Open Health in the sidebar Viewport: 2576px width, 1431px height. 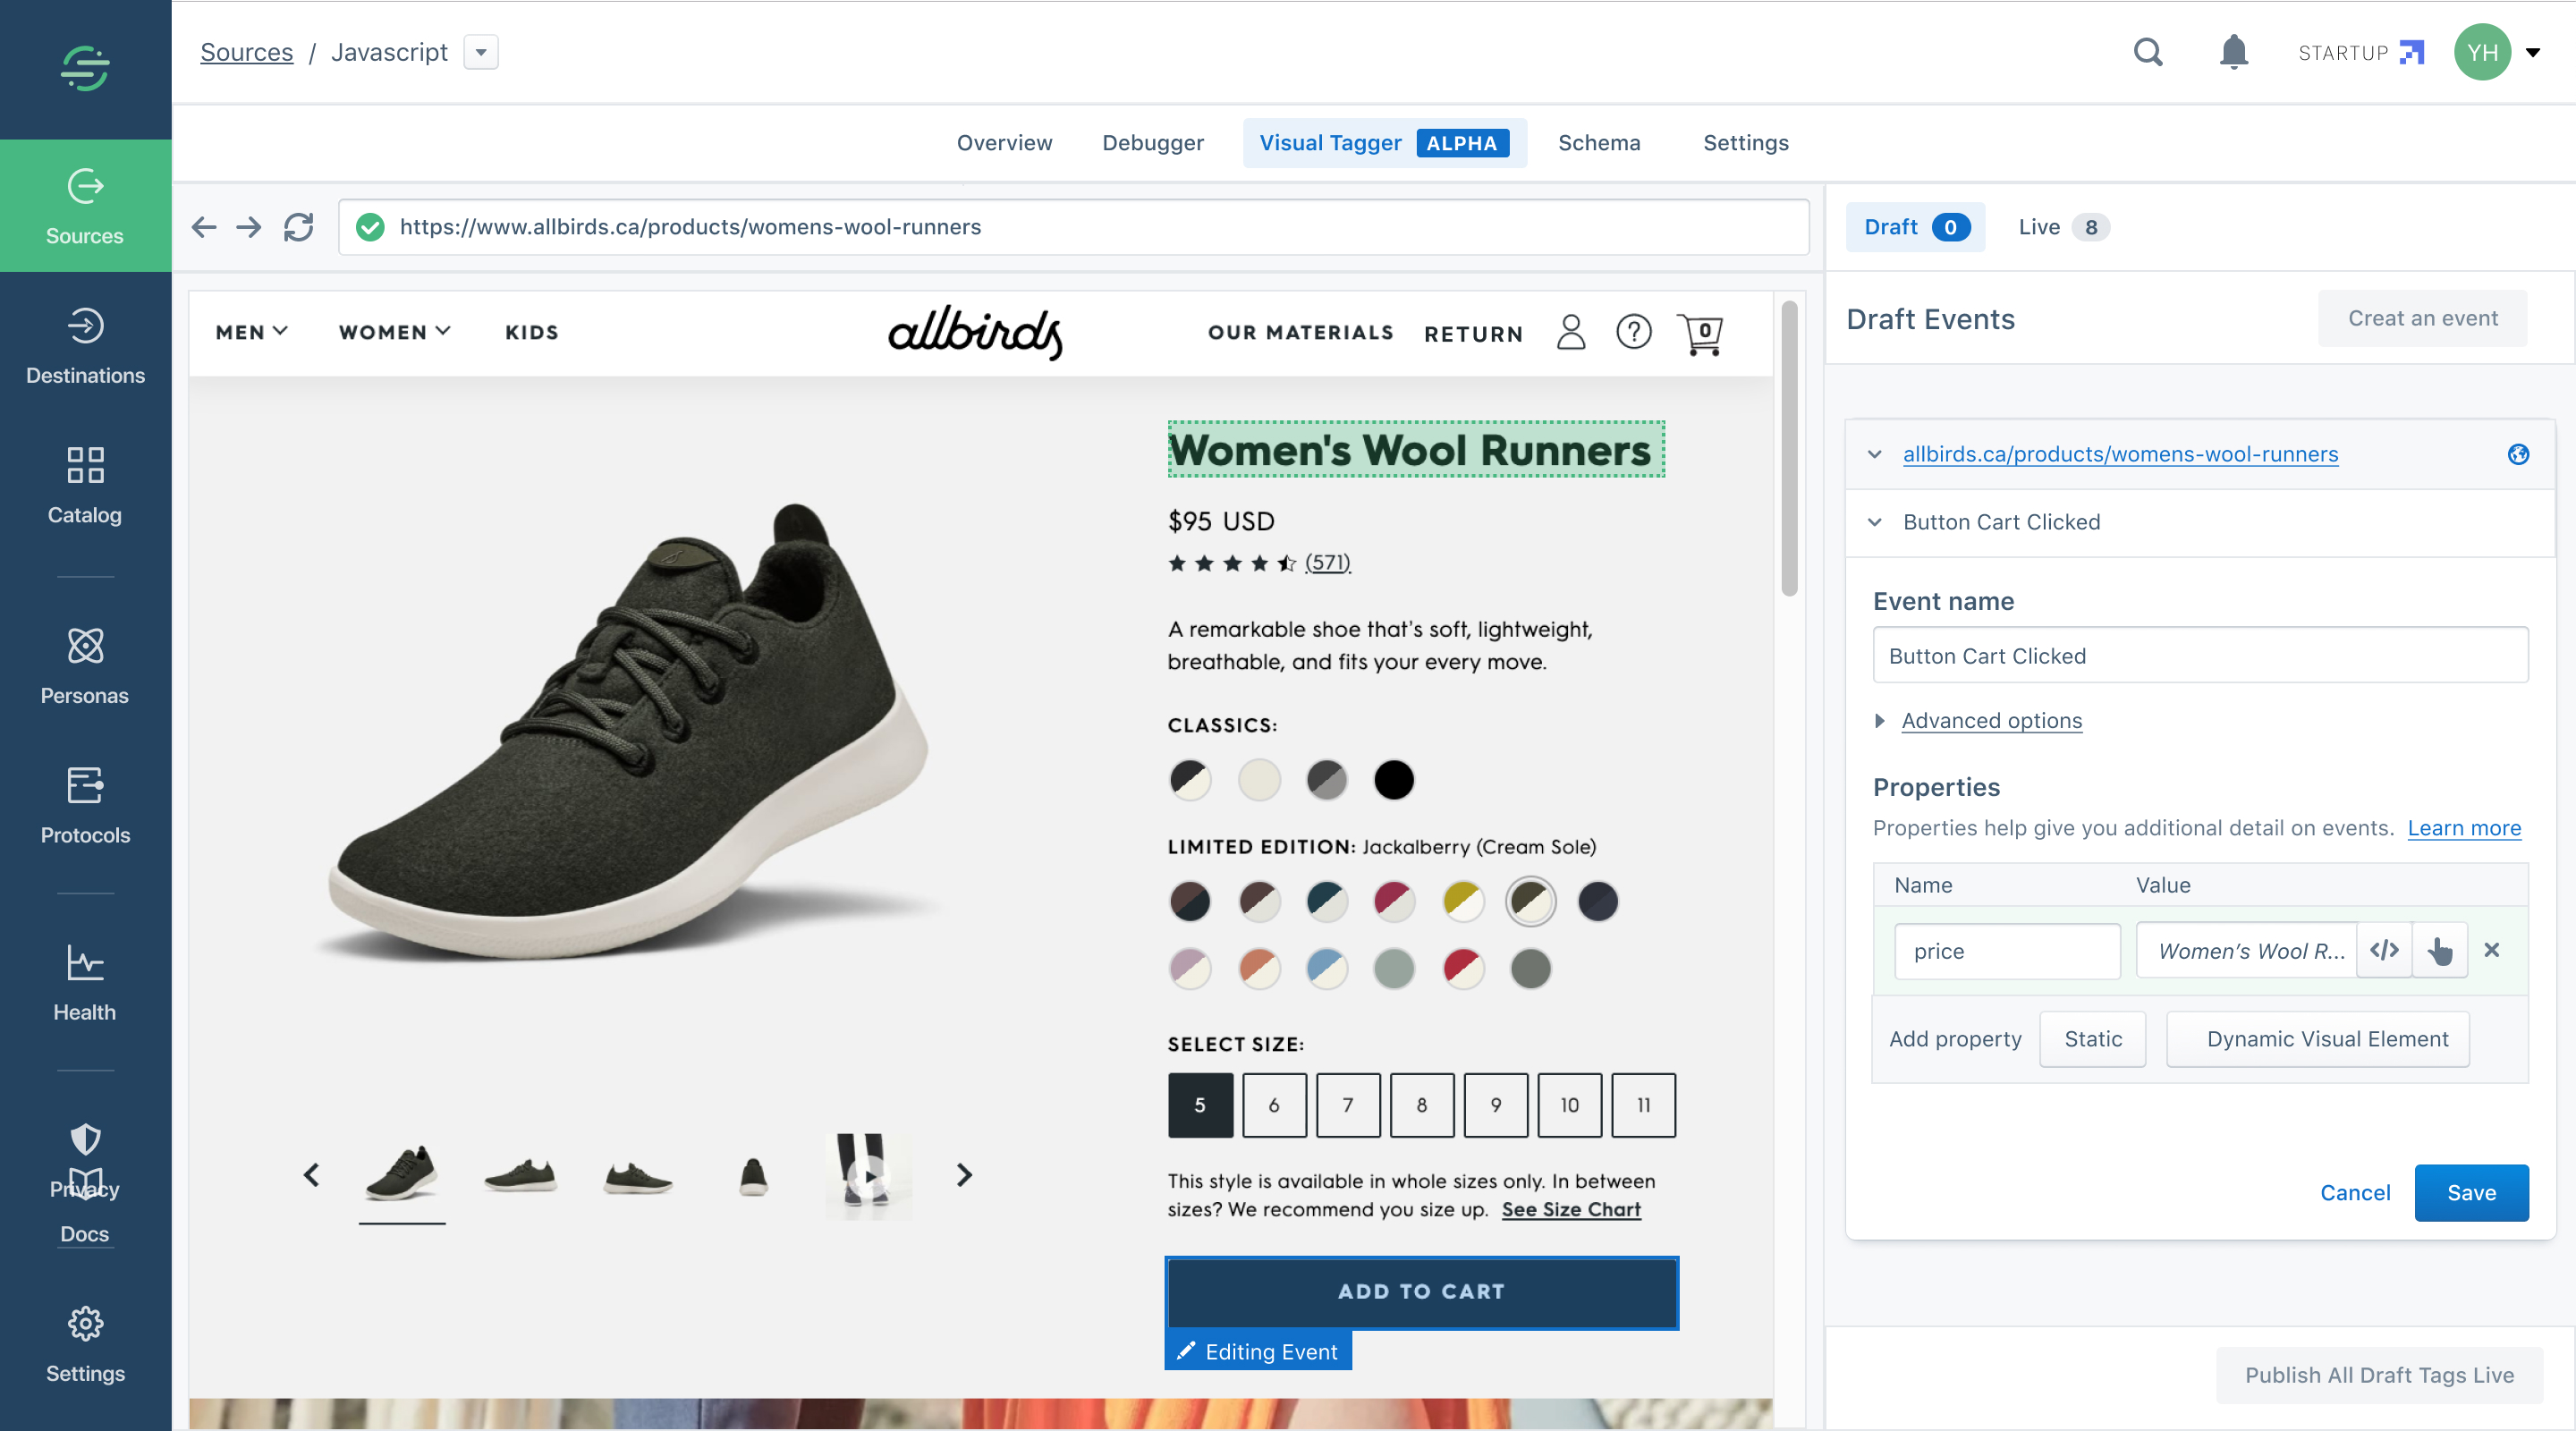85,983
